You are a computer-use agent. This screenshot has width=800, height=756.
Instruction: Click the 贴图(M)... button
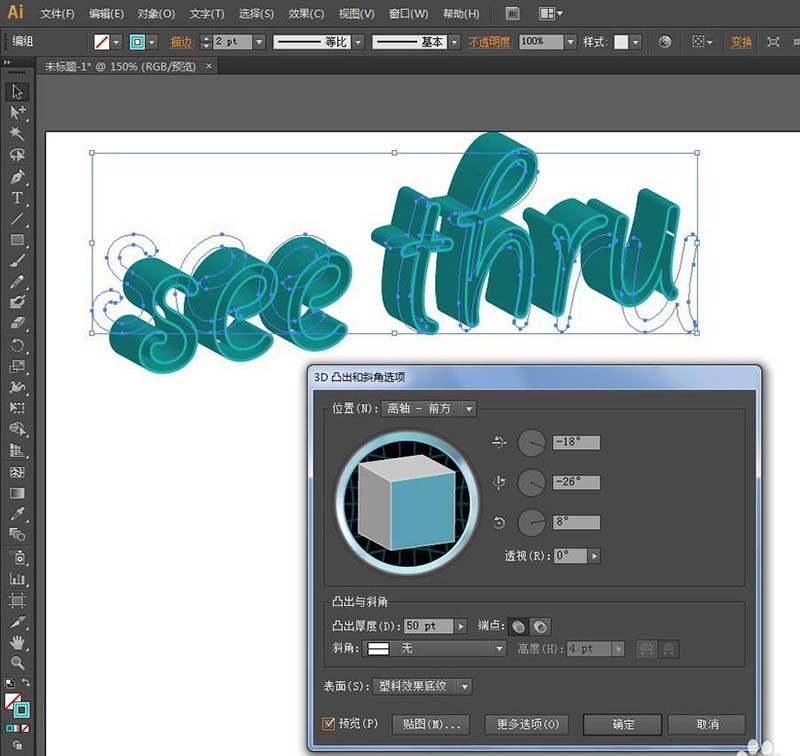[431, 724]
